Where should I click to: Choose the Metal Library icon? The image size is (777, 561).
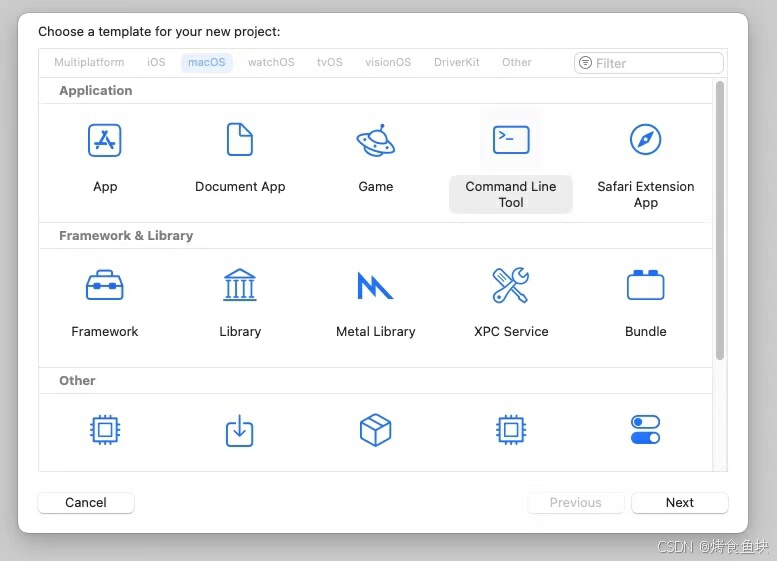click(375, 285)
